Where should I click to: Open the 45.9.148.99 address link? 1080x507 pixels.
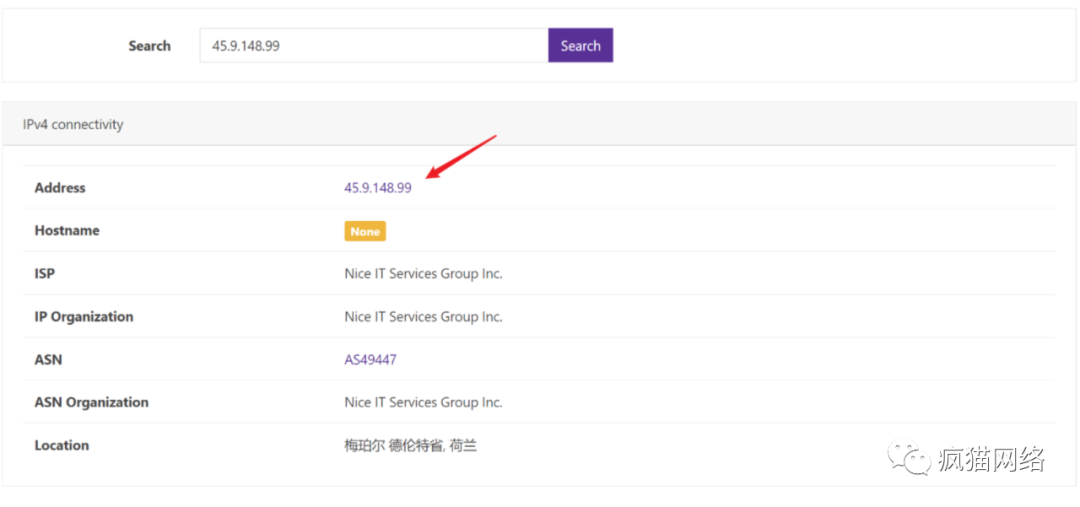(378, 187)
